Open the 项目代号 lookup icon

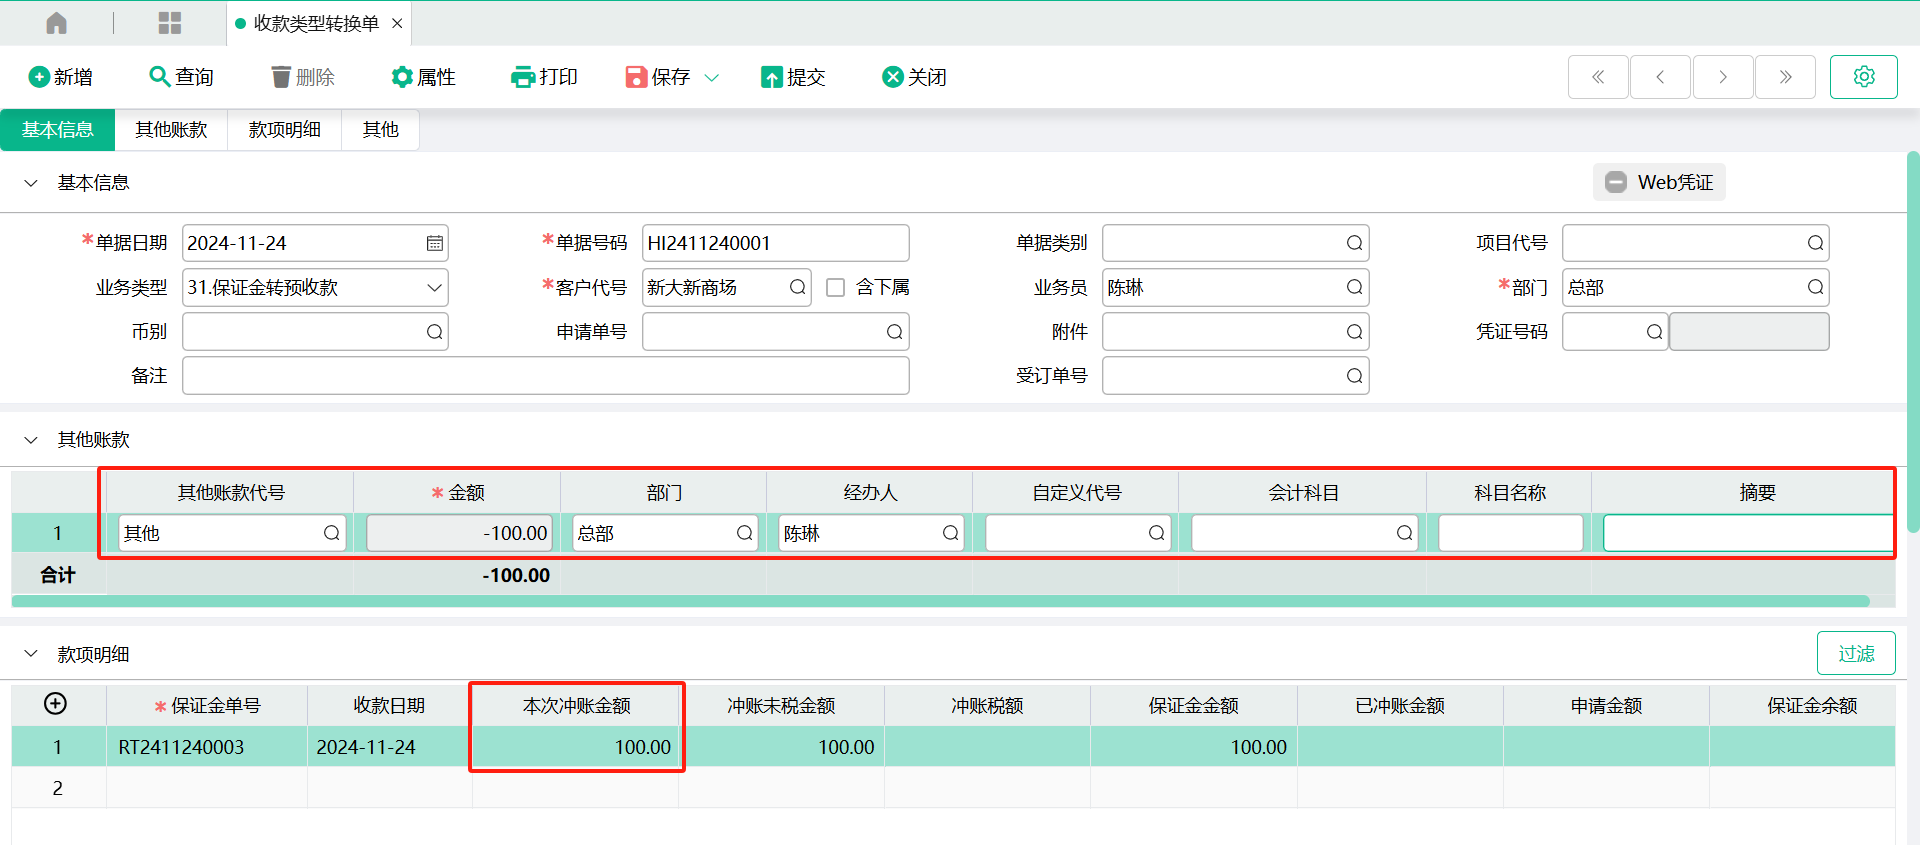coord(1816,243)
